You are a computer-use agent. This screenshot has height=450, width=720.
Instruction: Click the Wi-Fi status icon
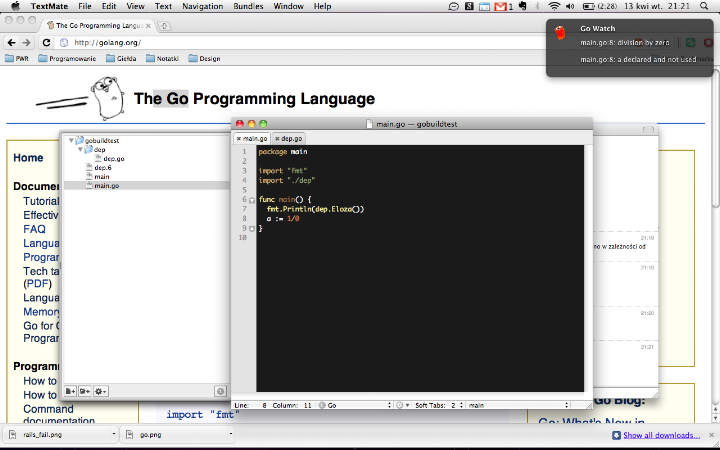(x=554, y=6)
